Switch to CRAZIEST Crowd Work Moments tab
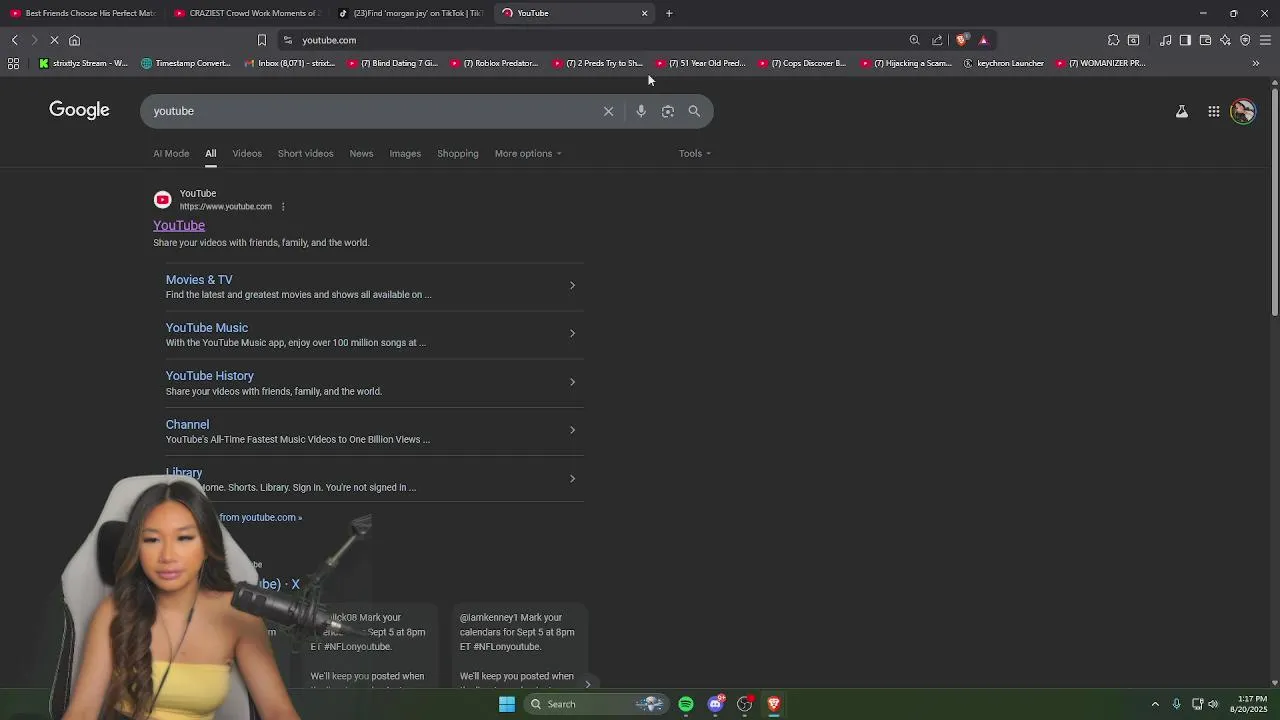1280x720 pixels. click(246, 13)
